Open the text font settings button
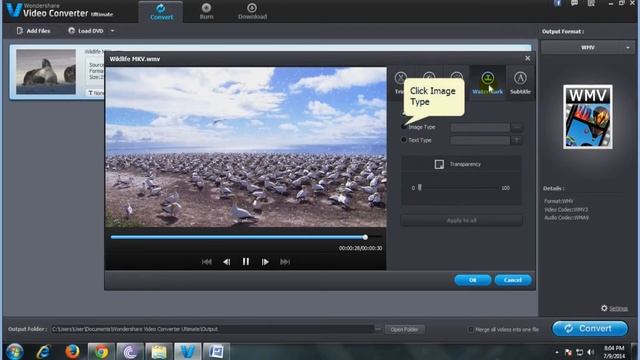Viewport: 640px width, 360px height. pos(516,140)
